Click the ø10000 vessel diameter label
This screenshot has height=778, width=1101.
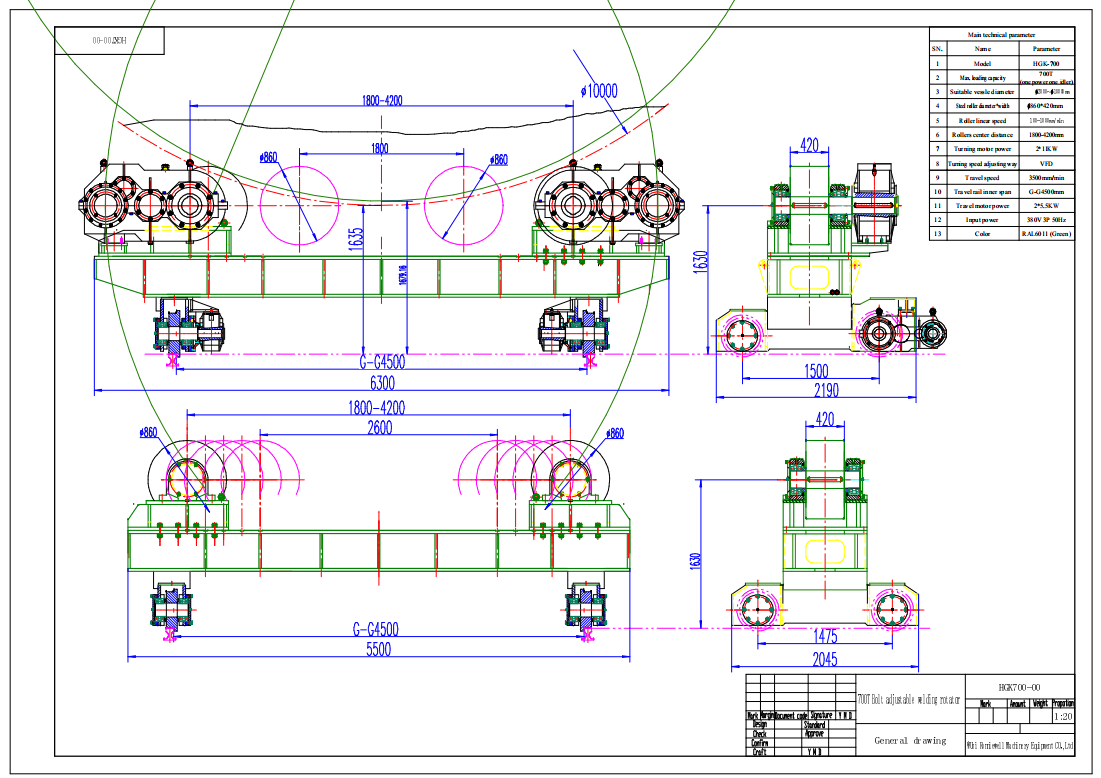(x=599, y=91)
